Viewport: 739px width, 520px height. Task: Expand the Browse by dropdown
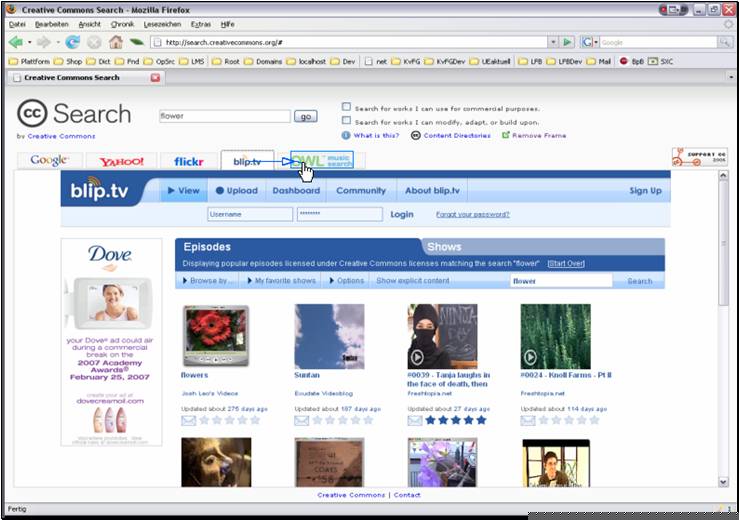(209, 281)
